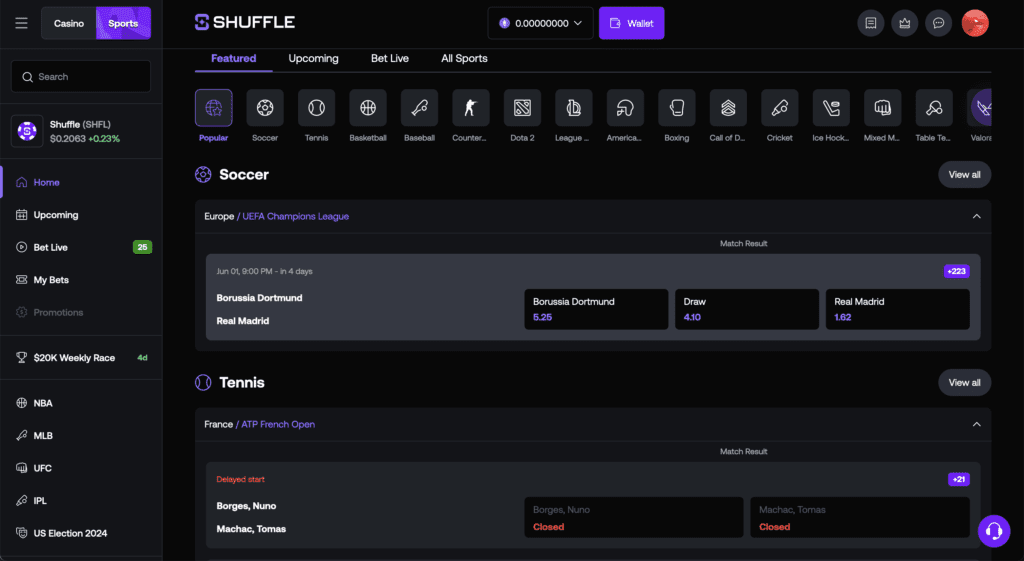
Task: Select the Cricket category icon
Action: (x=780, y=108)
